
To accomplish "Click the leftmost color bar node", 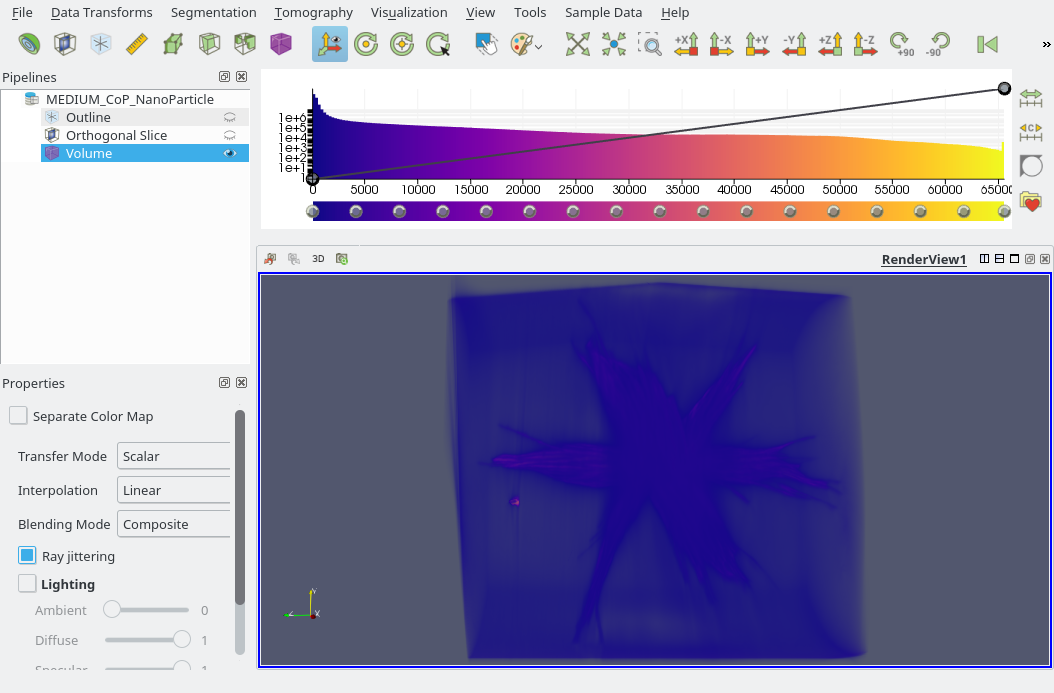I will pyautogui.click(x=312, y=212).
